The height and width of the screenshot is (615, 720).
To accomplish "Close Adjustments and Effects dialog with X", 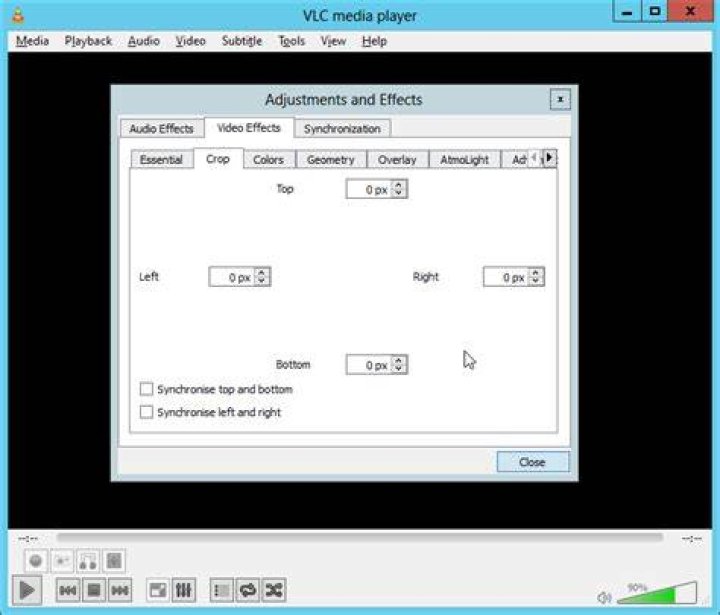I will (x=560, y=99).
